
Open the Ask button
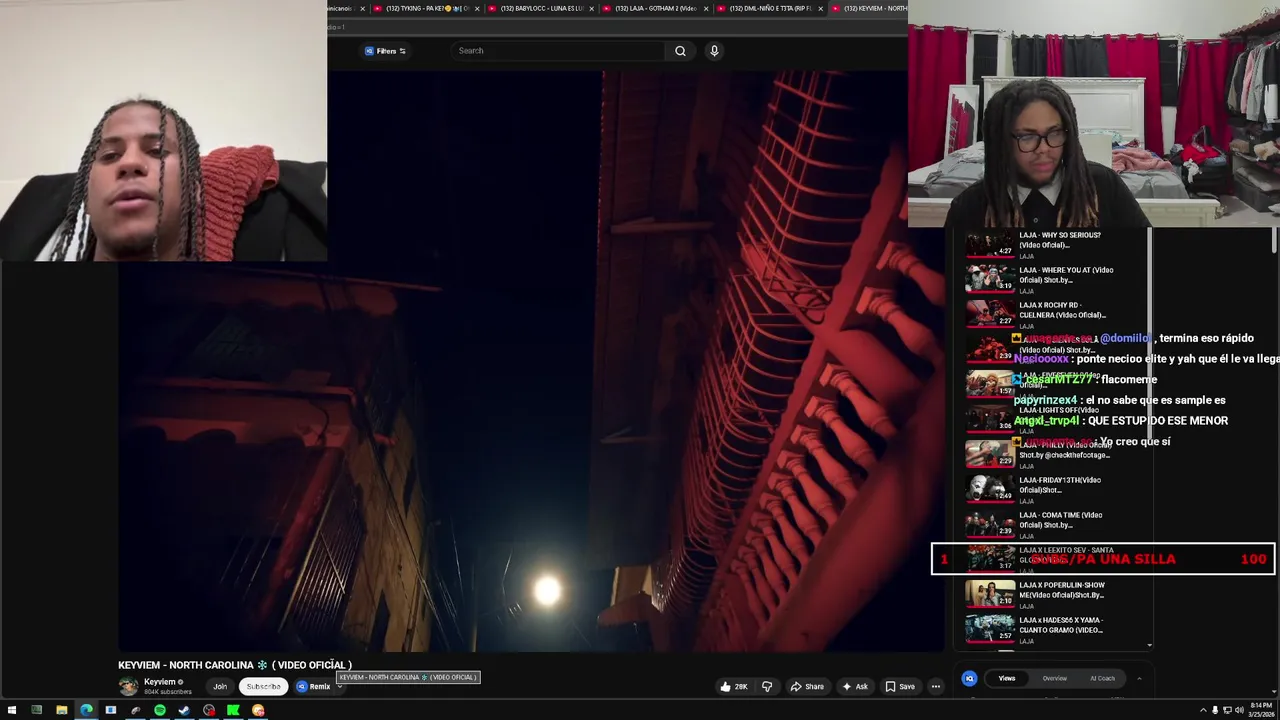855,686
